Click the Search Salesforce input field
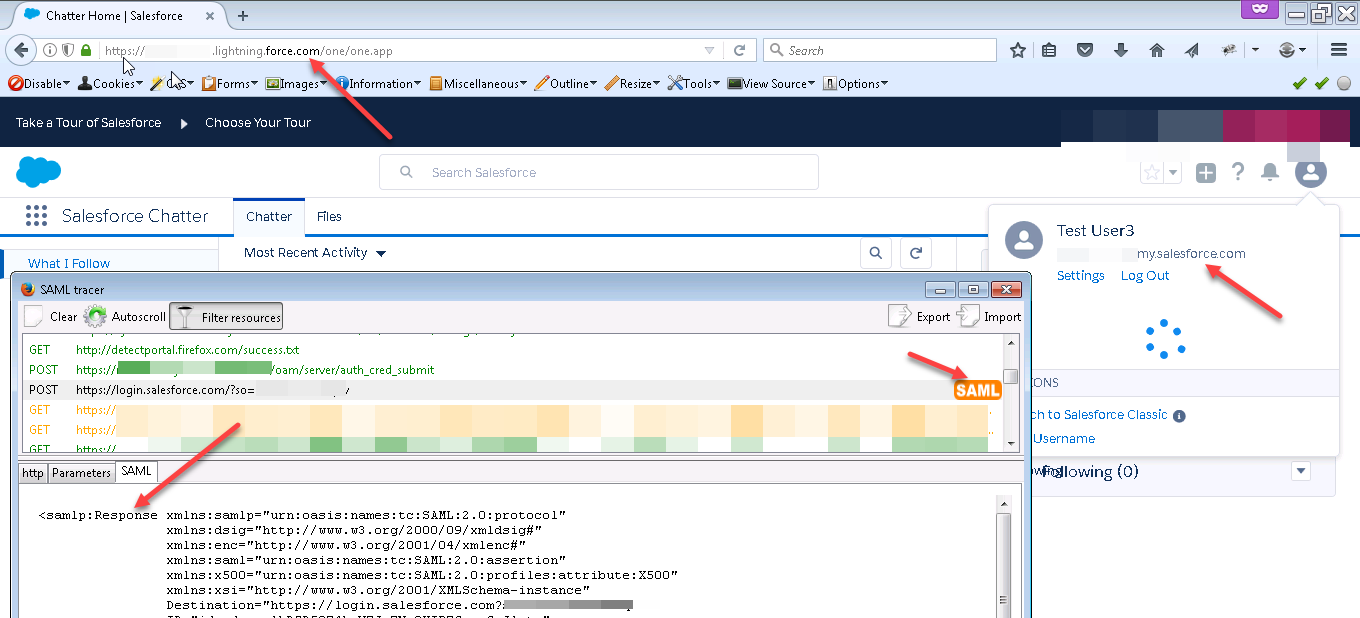The height and width of the screenshot is (618, 1360). 598,172
